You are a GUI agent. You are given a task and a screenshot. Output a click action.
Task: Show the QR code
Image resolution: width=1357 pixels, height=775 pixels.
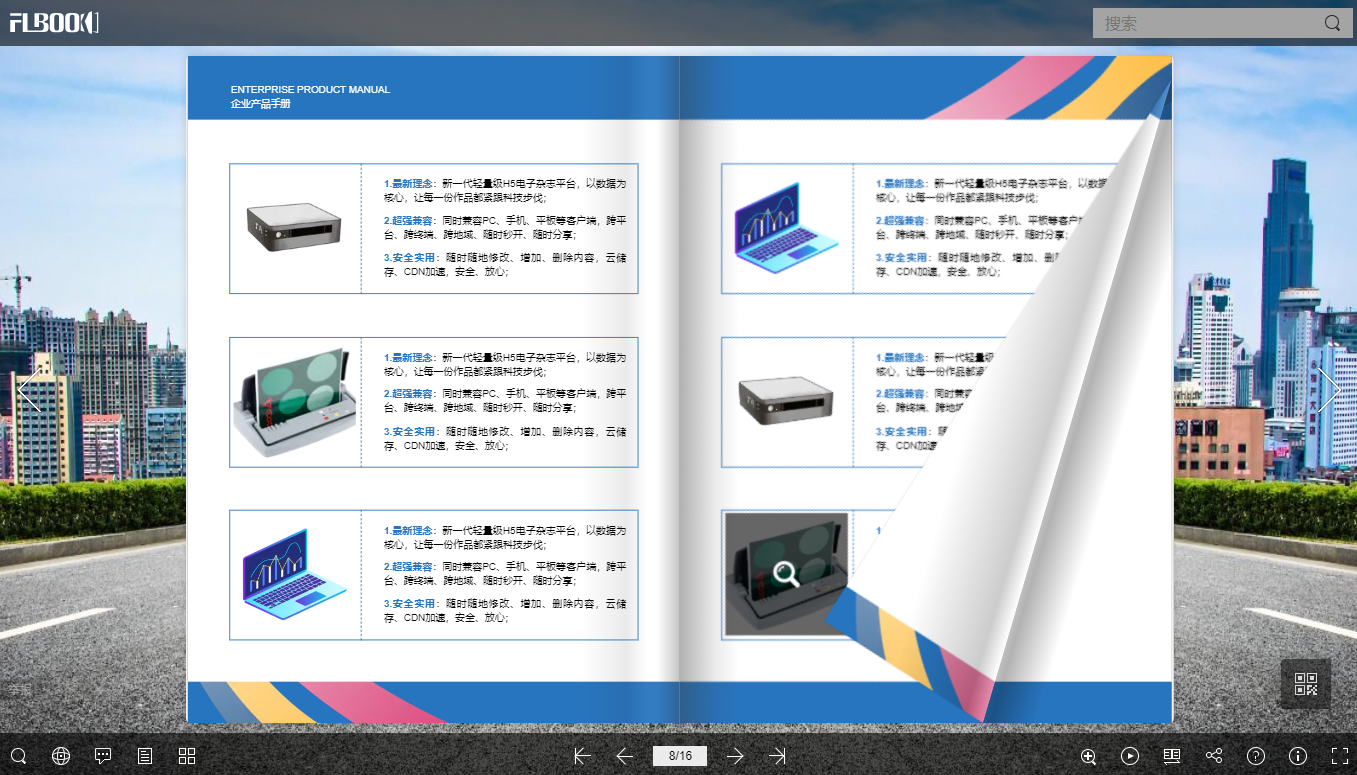pyautogui.click(x=1306, y=684)
